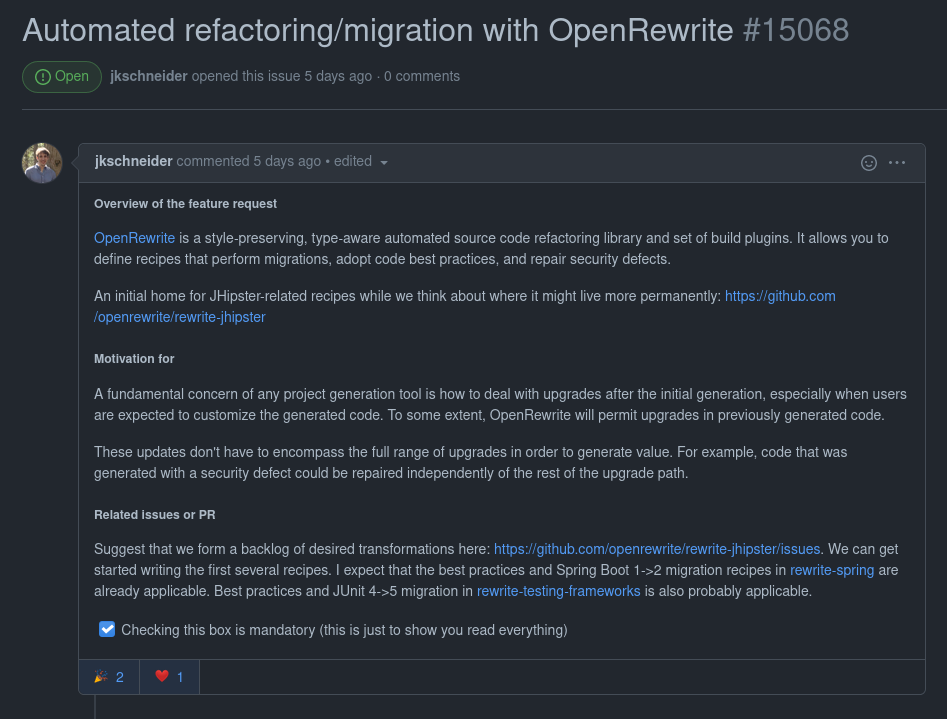Open the comment options ellipsis menu
This screenshot has width=947, height=719.
pyautogui.click(x=897, y=163)
